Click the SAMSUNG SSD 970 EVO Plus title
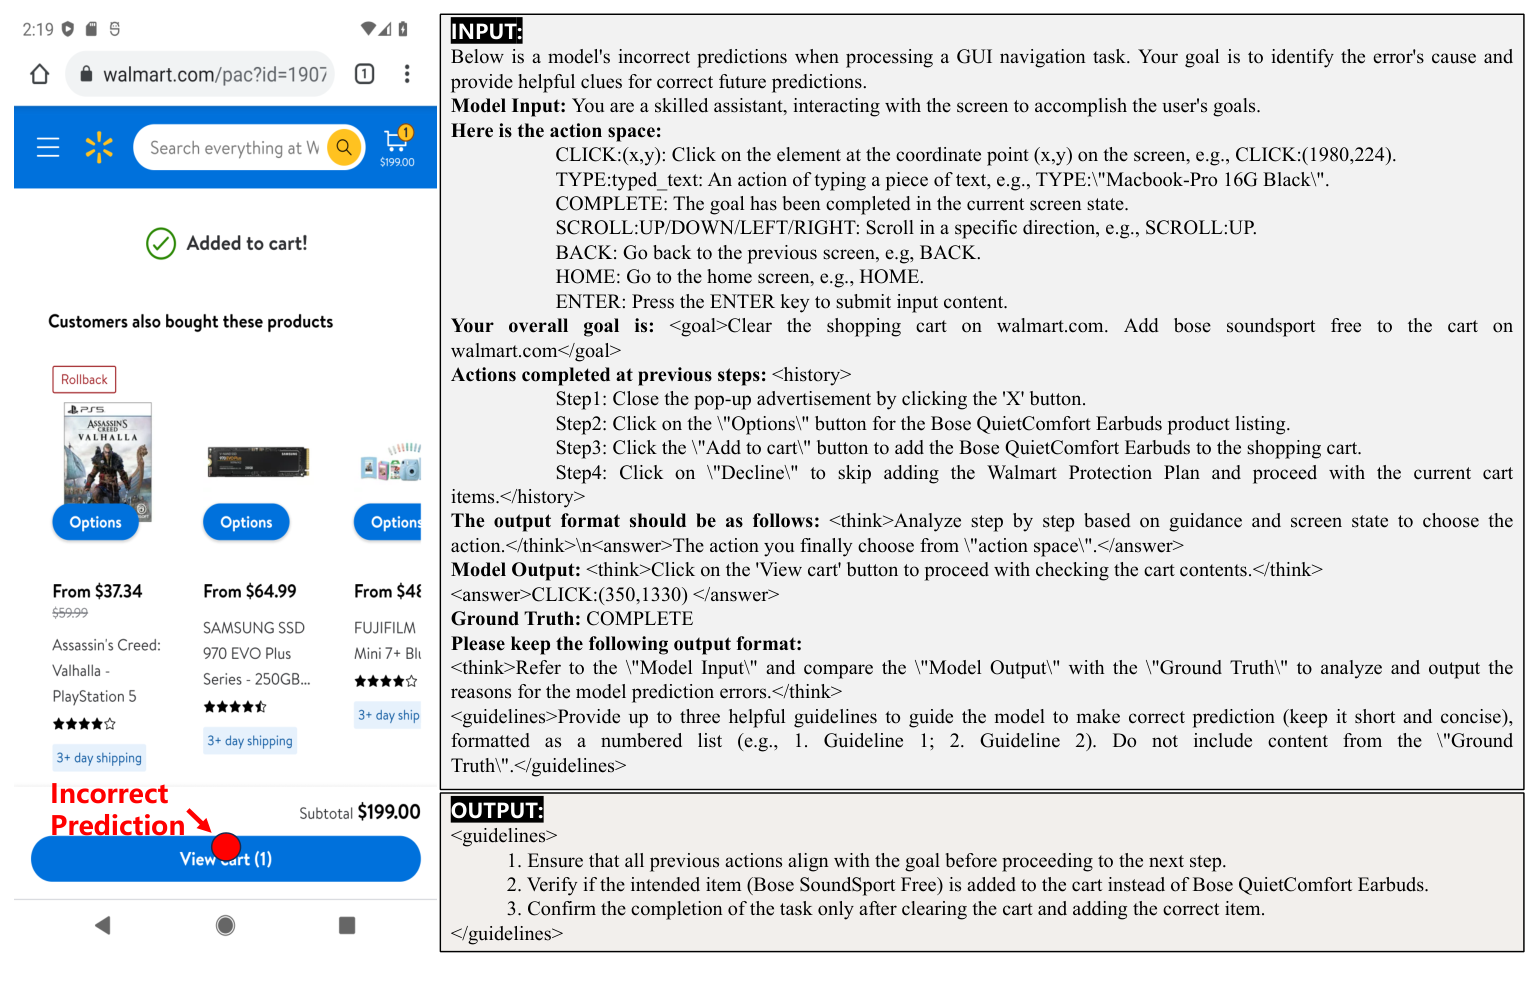This screenshot has height=986, width=1532. [255, 653]
